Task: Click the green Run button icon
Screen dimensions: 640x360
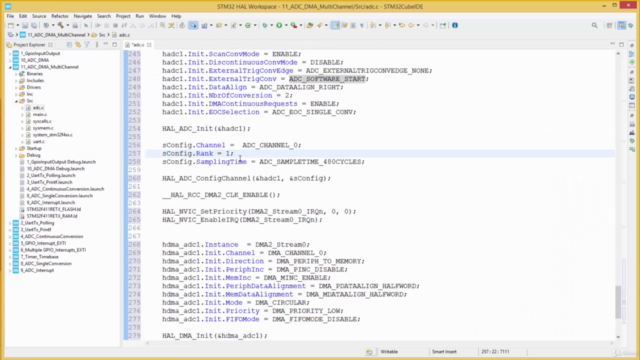Action: coord(279,25)
